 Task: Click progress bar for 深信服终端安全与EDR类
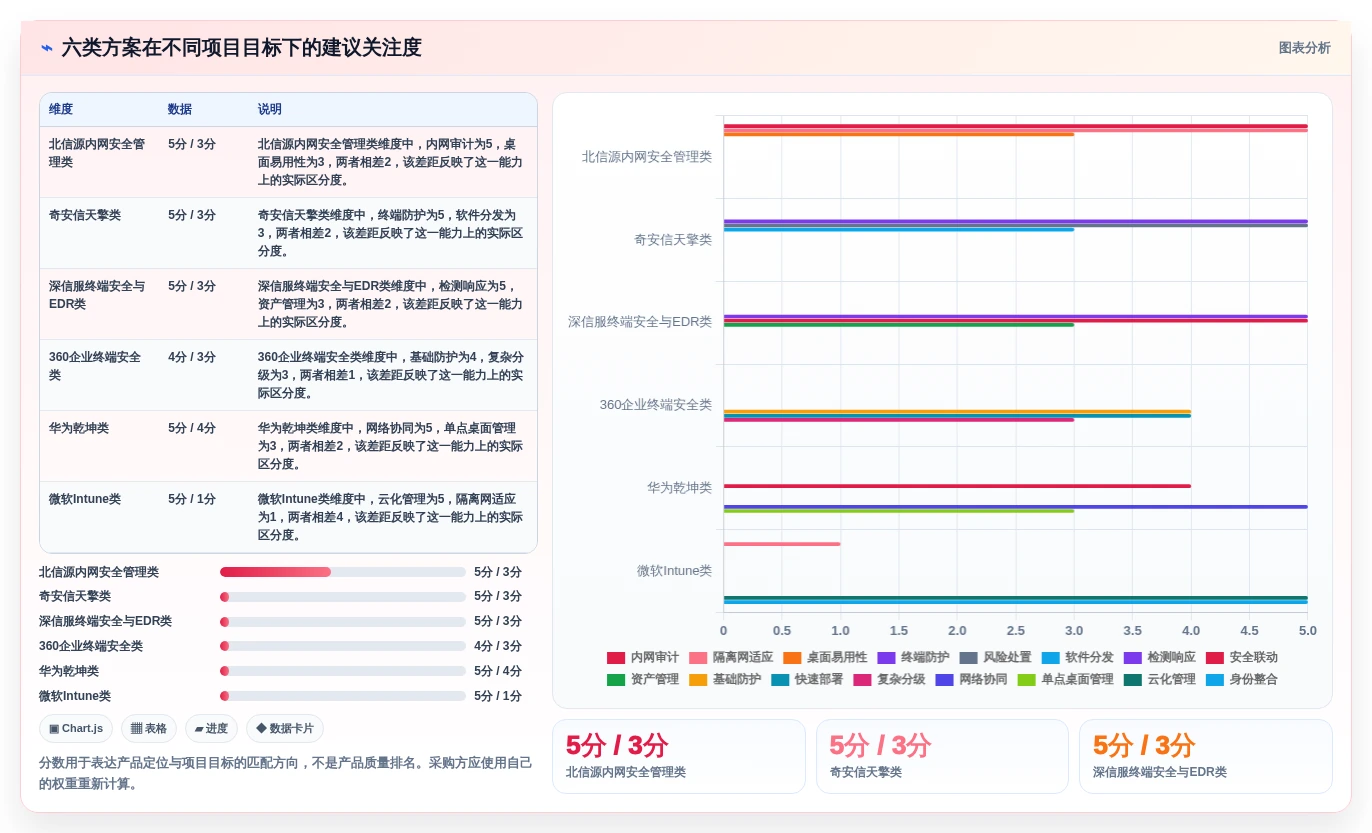pos(343,622)
